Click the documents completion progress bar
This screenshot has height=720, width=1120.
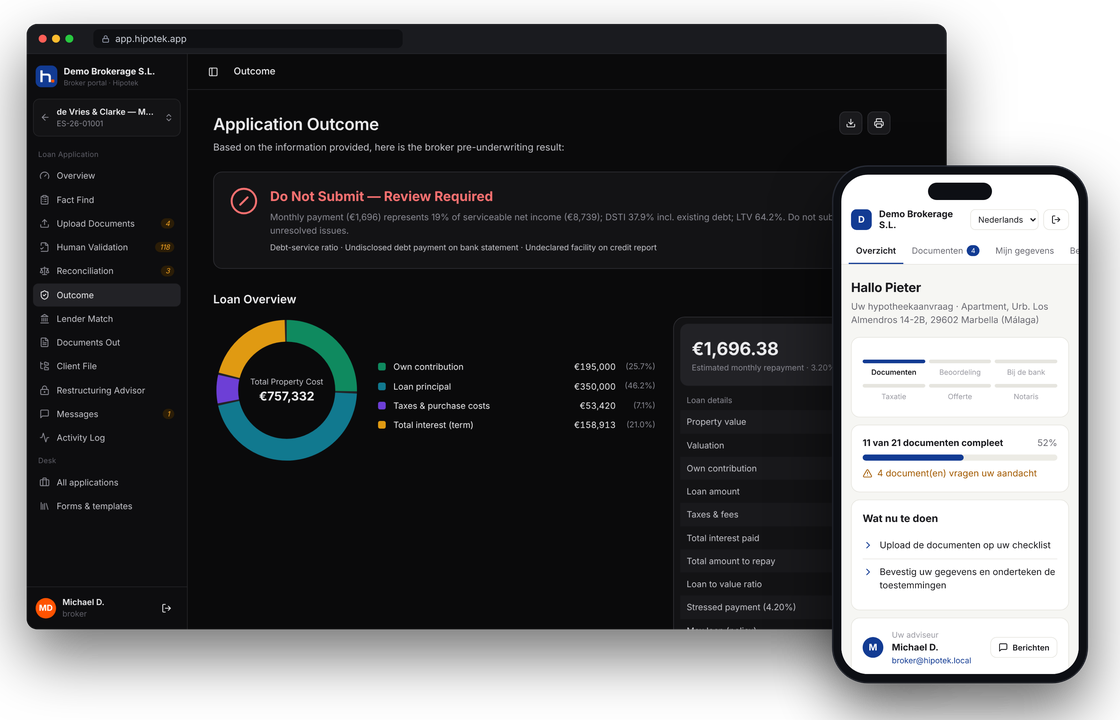point(959,457)
